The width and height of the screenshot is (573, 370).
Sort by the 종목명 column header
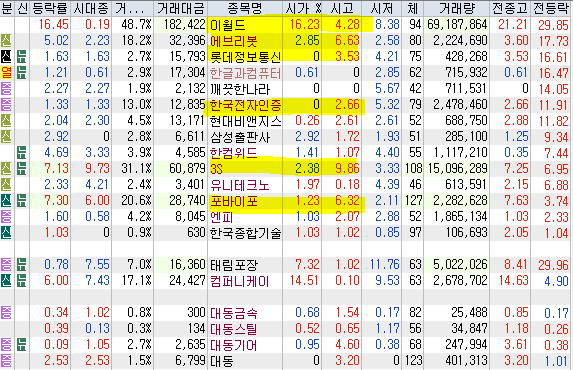pos(245,8)
